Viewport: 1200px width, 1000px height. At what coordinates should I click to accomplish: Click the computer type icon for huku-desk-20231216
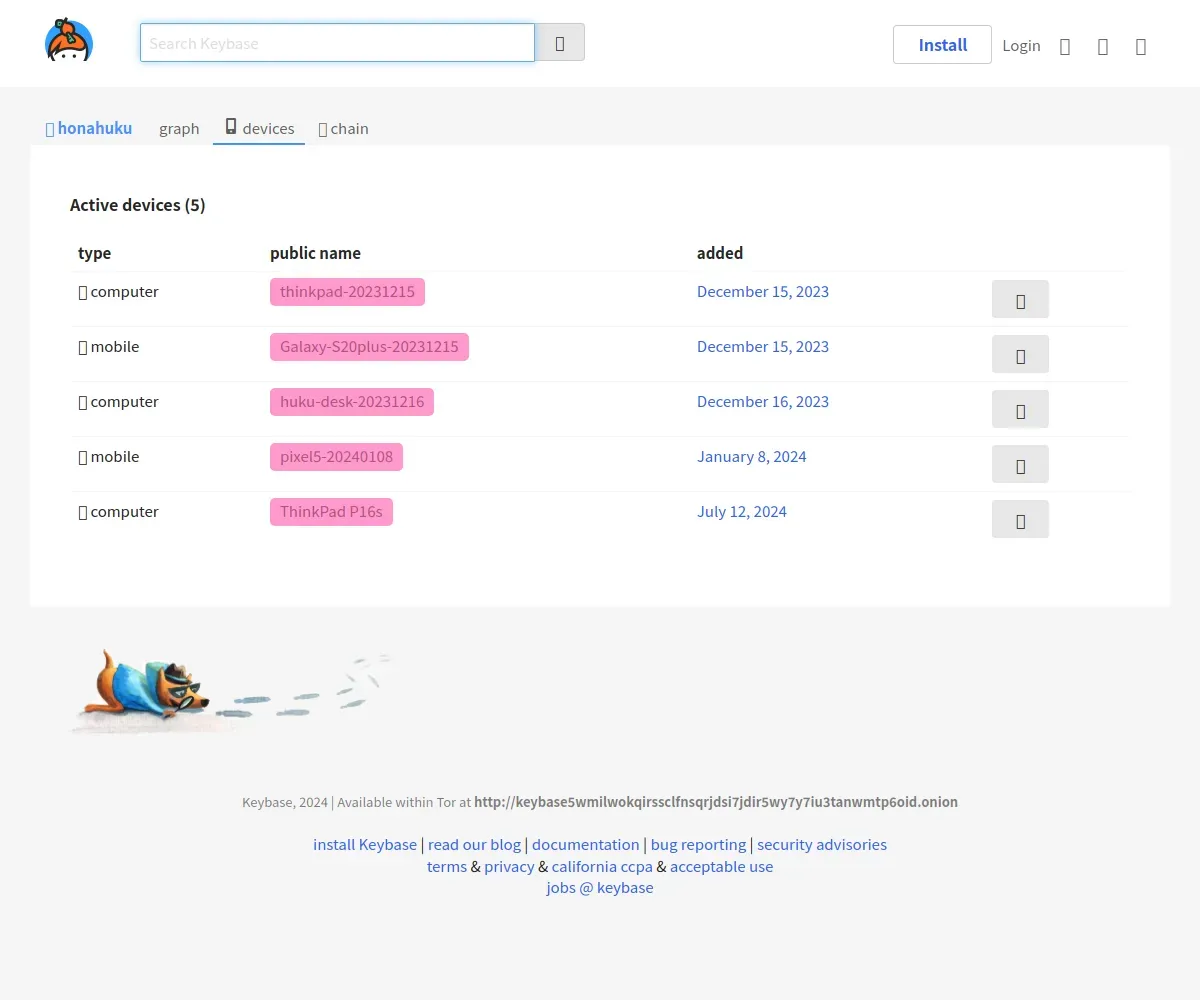83,402
